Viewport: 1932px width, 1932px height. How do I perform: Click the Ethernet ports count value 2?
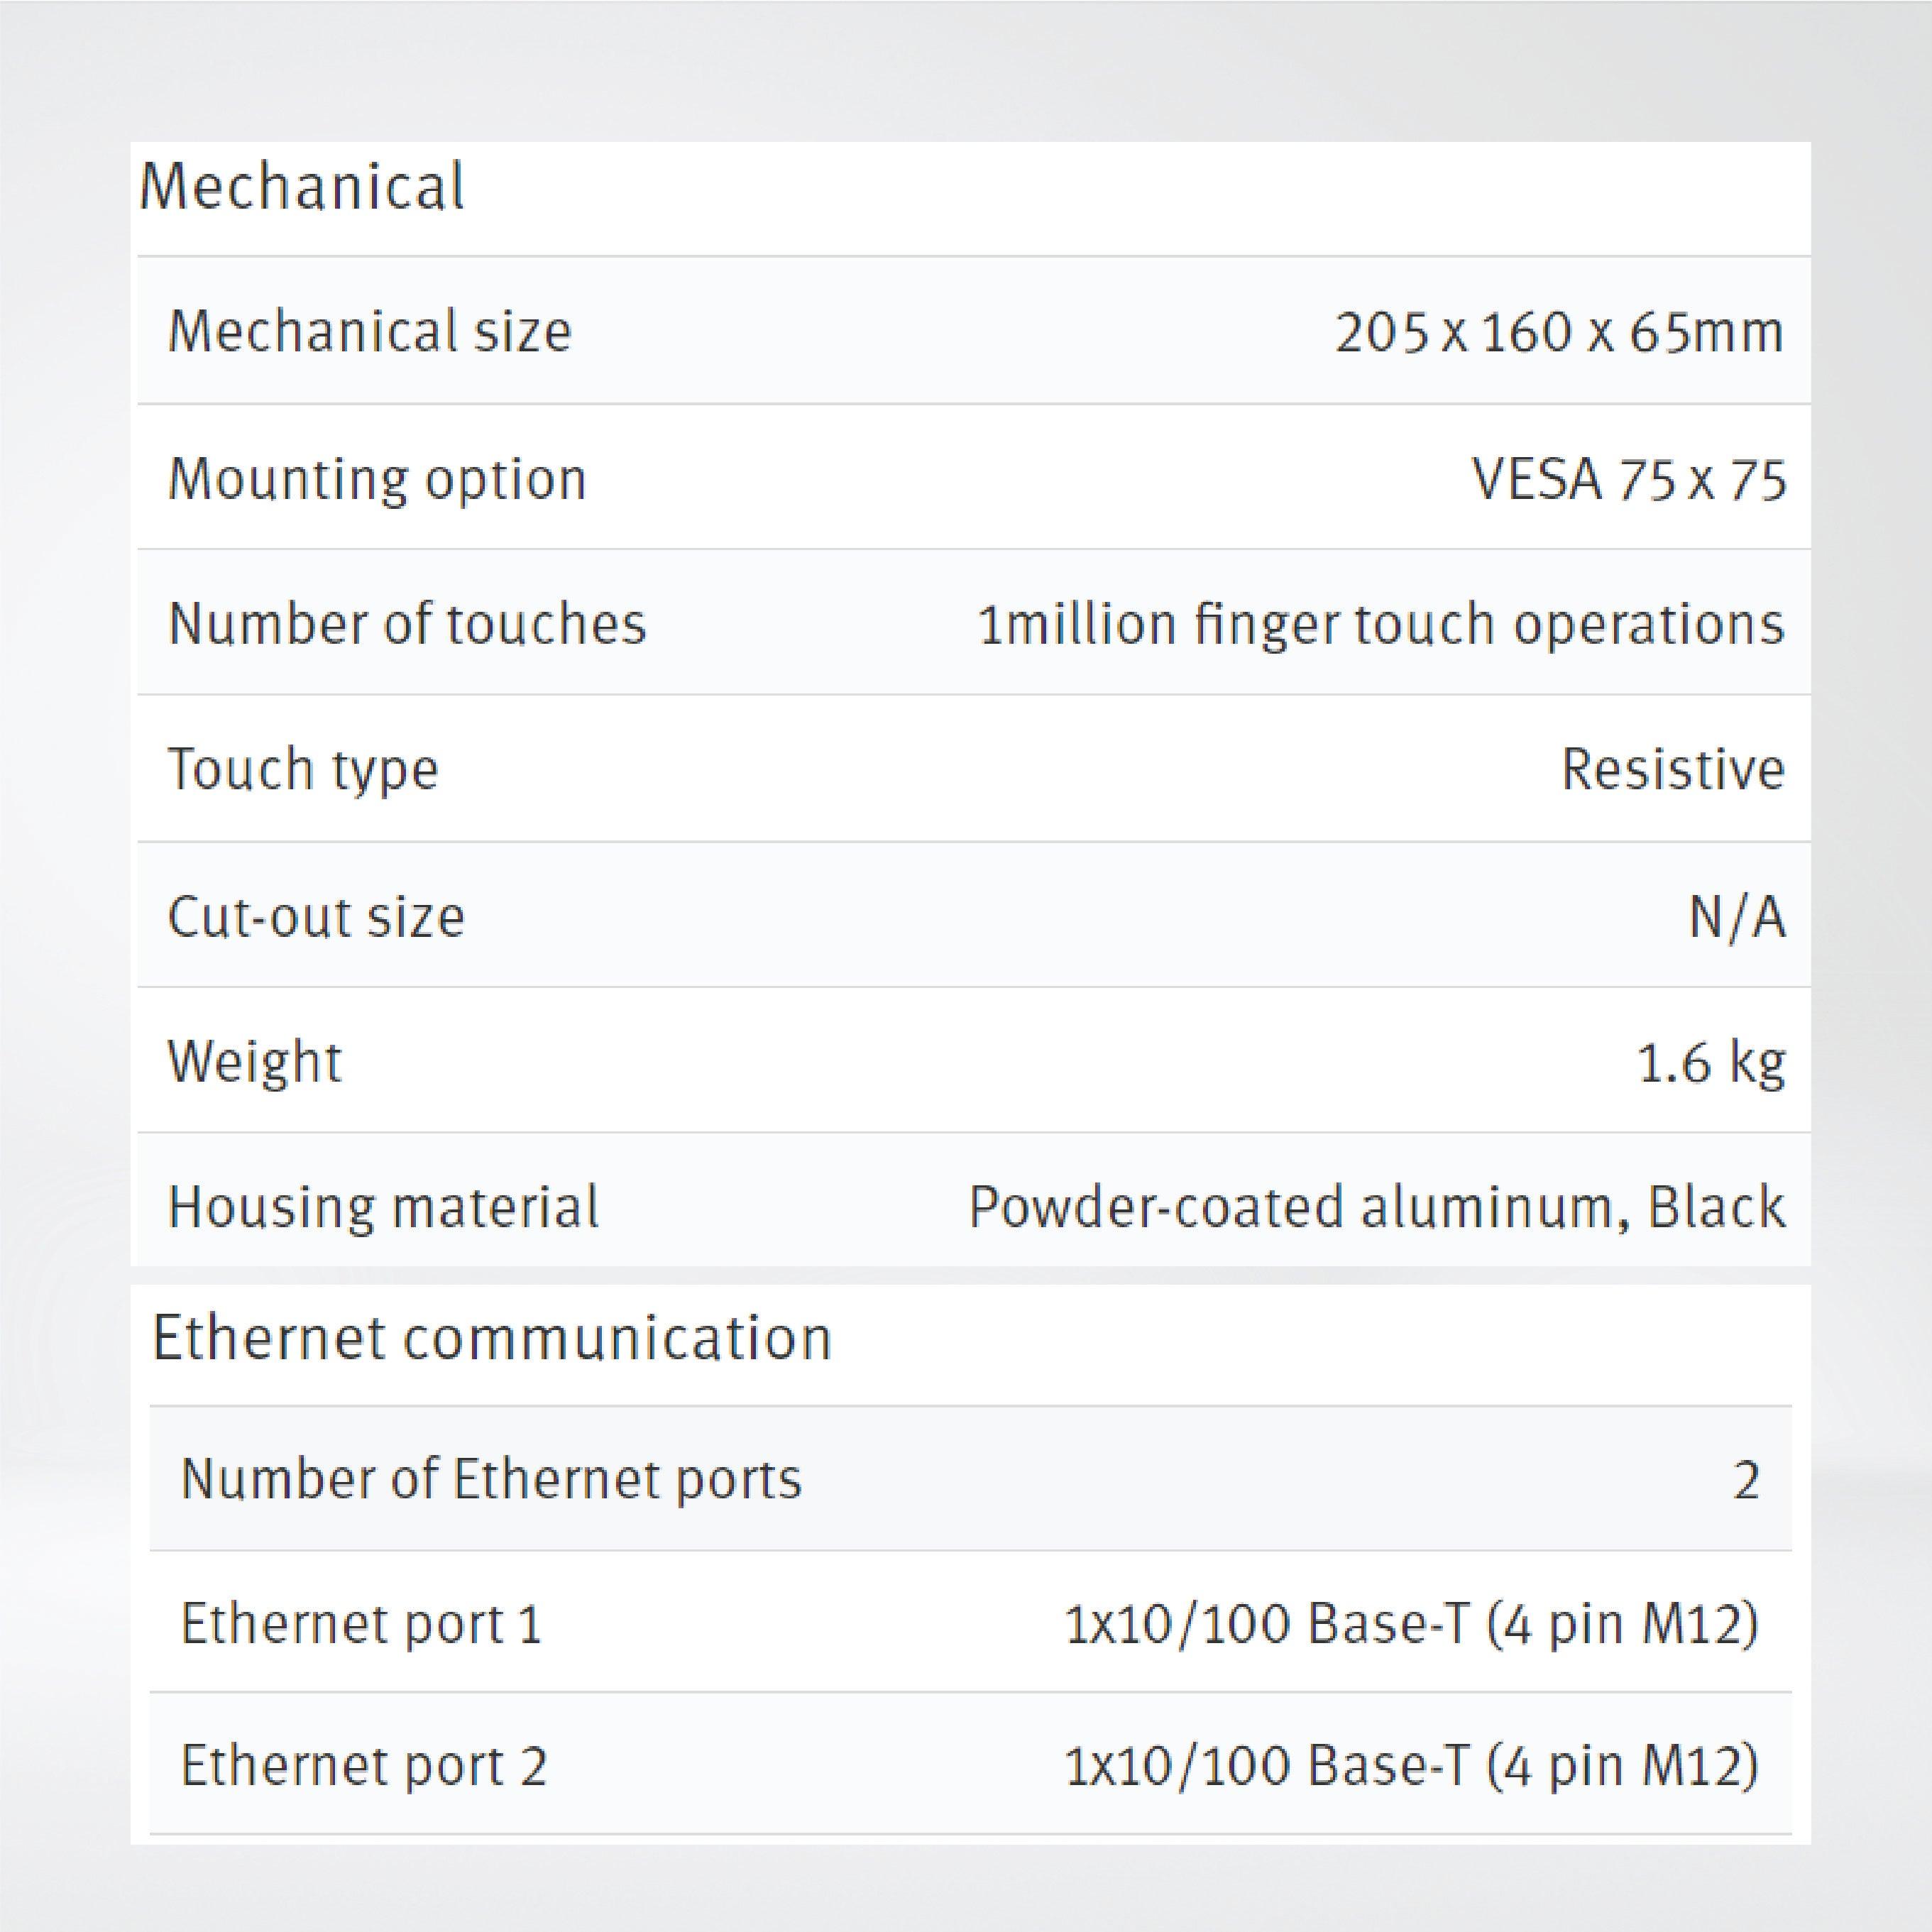point(1745,1480)
